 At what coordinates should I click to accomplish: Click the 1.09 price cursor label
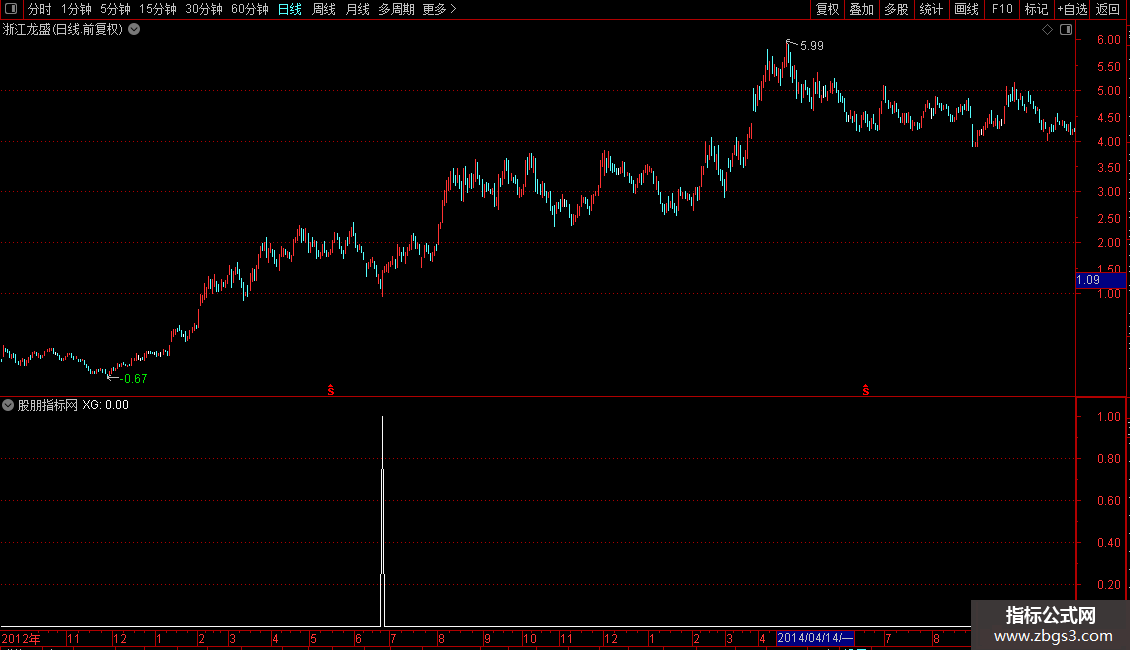pyautogui.click(x=1100, y=280)
